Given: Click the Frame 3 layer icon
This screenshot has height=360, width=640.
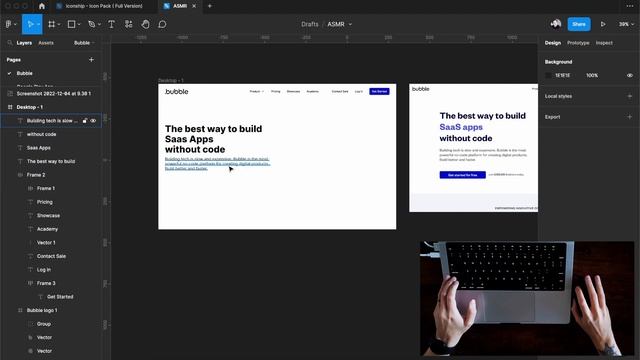Looking at the screenshot, I should (x=30, y=283).
